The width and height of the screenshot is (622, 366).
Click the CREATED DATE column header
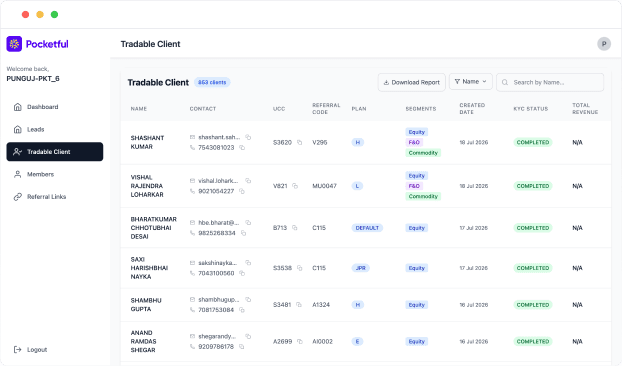pos(472,109)
